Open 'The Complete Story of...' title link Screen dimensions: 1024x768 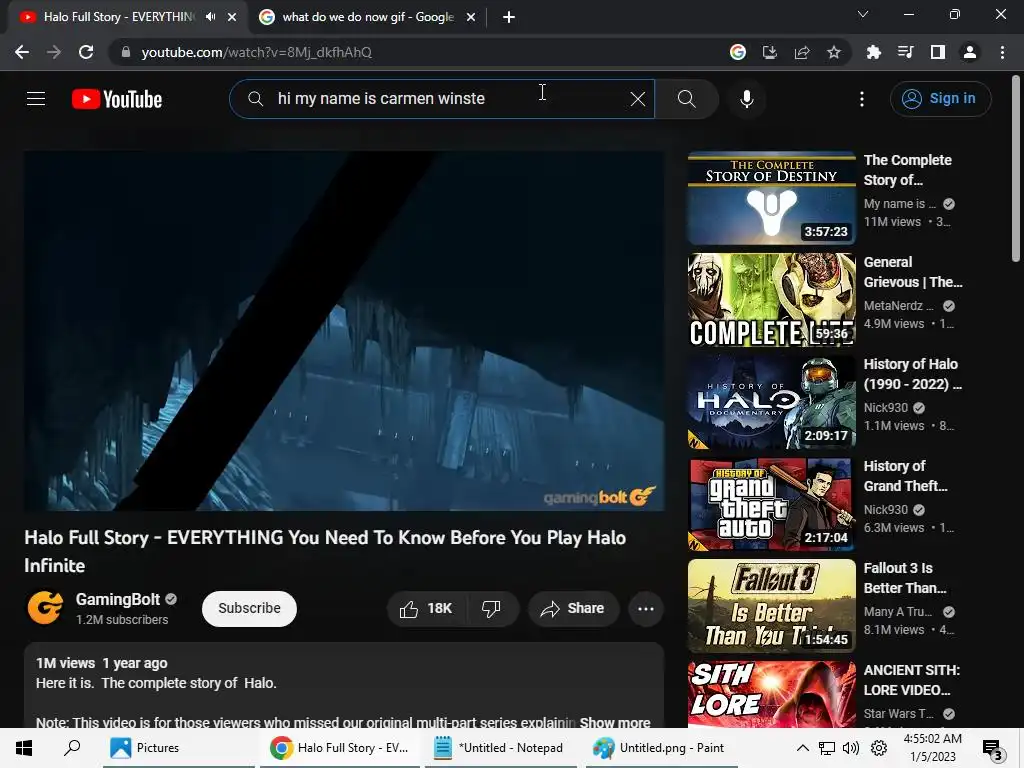coord(908,170)
